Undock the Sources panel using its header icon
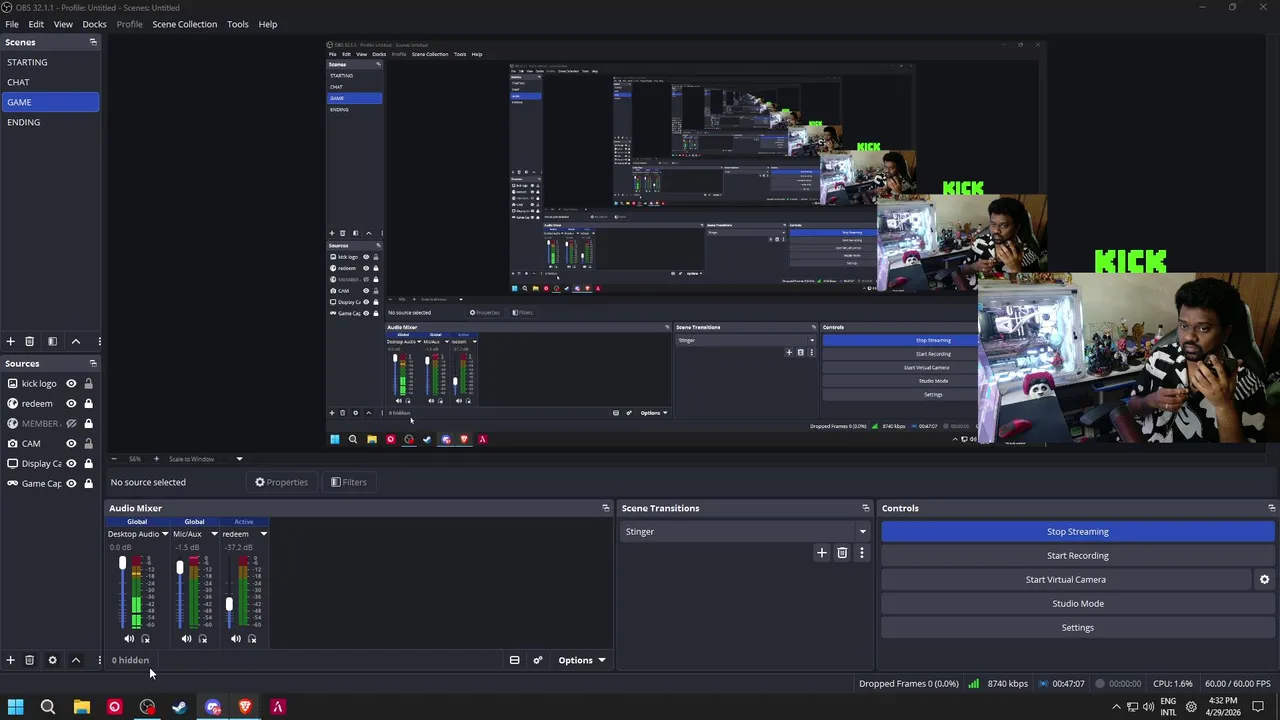 point(93,363)
